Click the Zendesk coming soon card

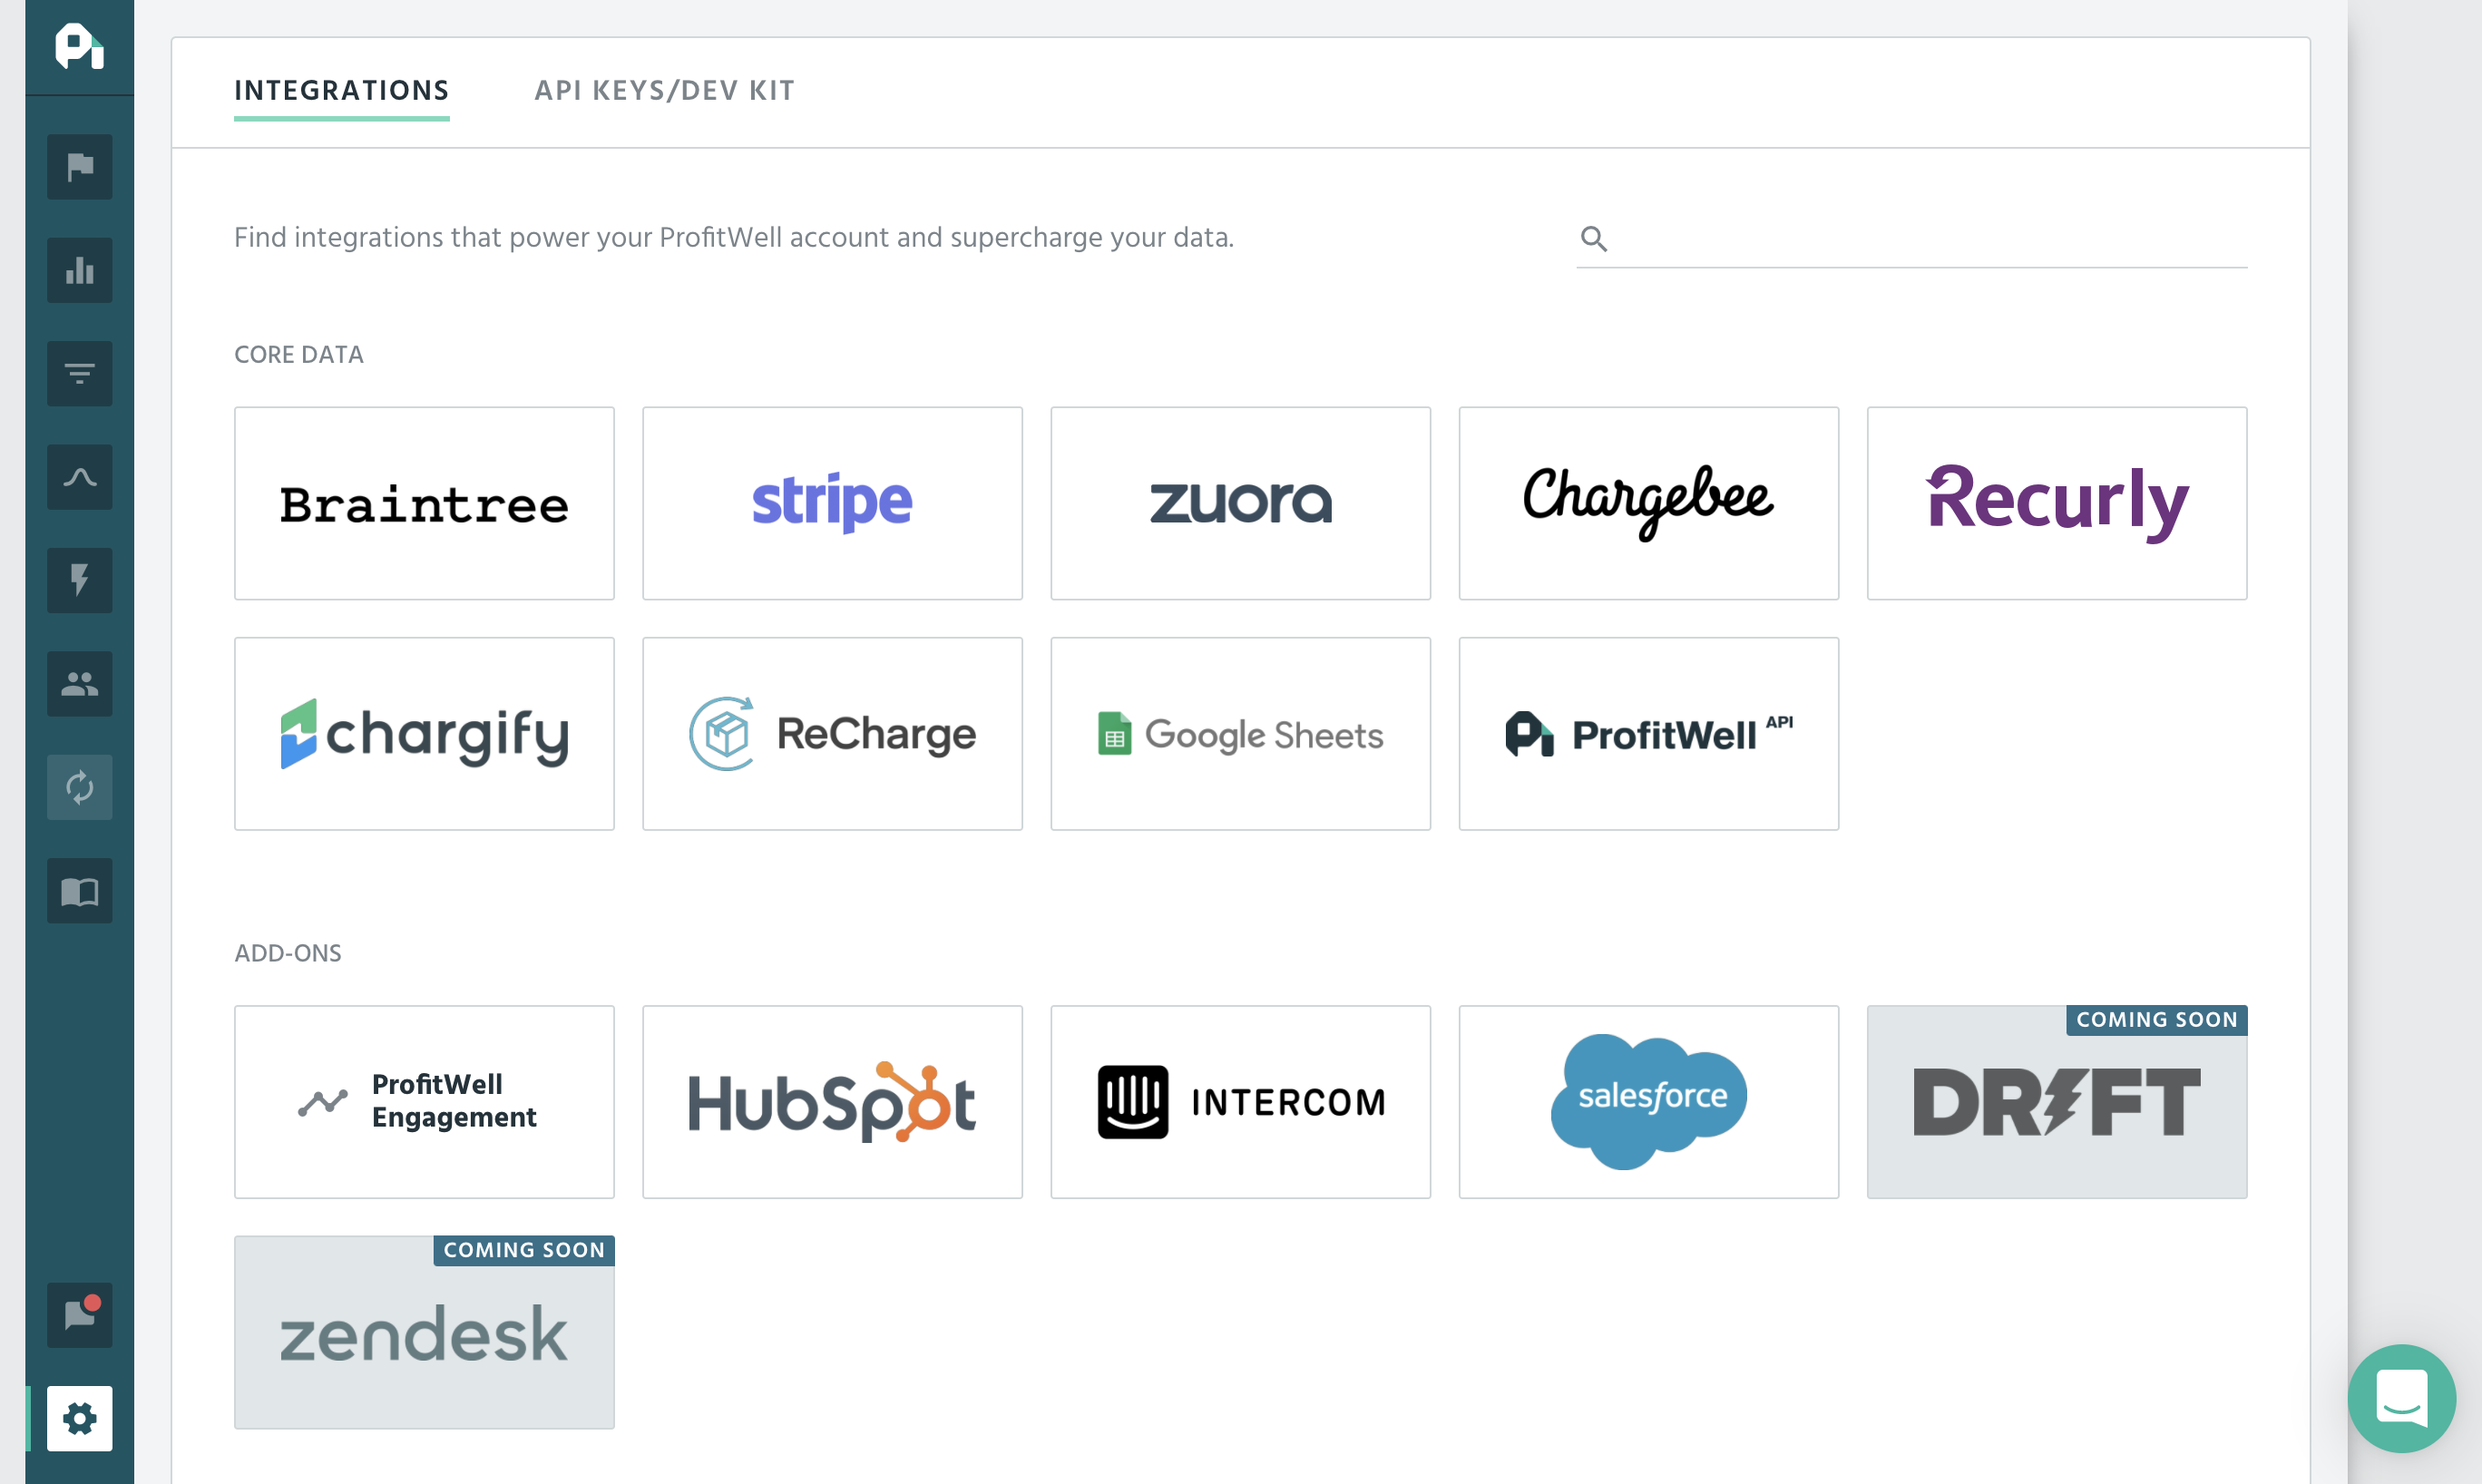pos(424,1332)
